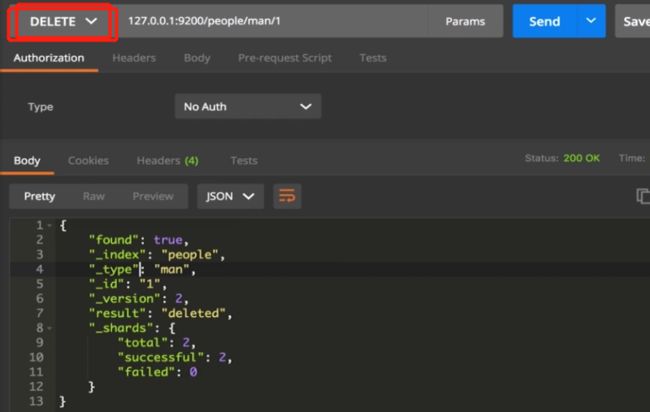
Task: Click the "result": "deleted" line
Action: point(160,313)
